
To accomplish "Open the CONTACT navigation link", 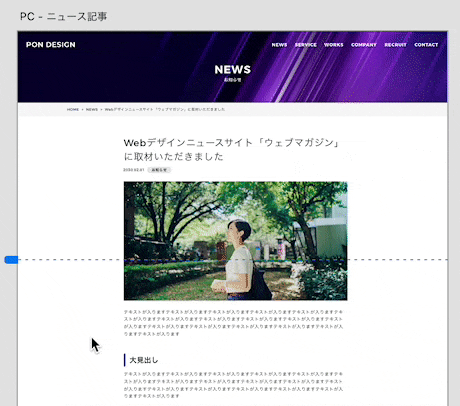I will pos(426,45).
